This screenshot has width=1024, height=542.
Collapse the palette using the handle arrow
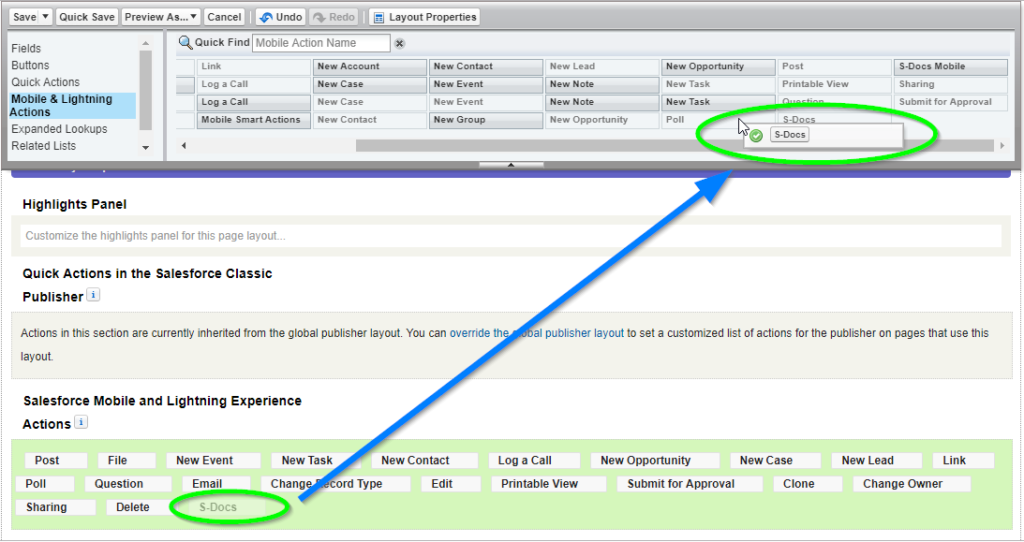coord(511,165)
